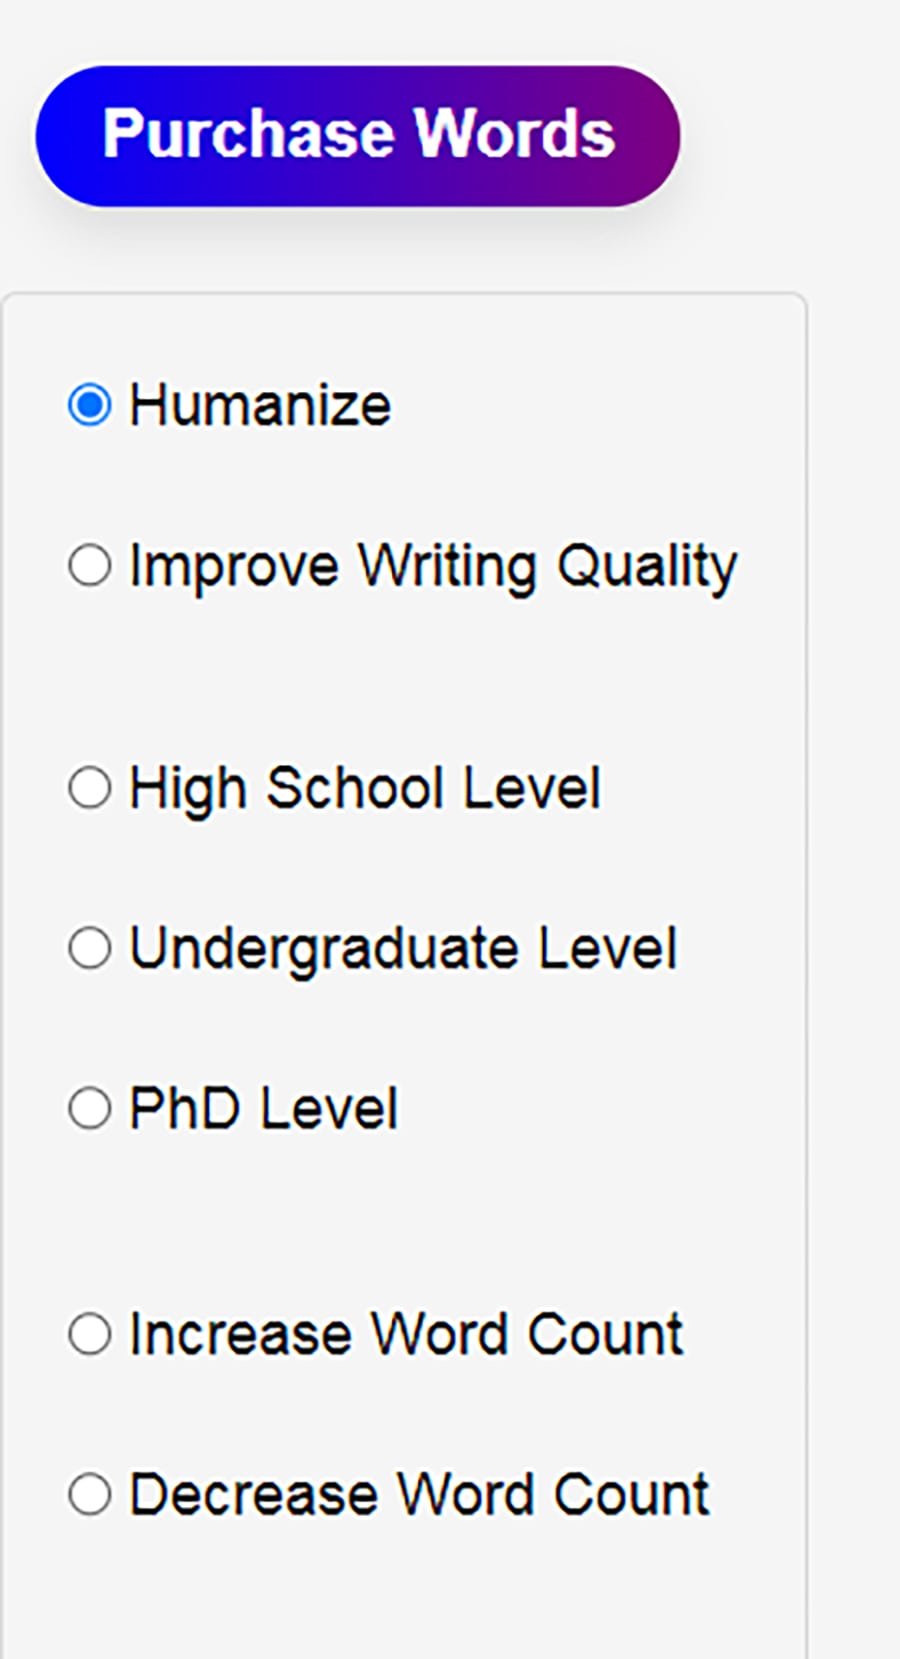The width and height of the screenshot is (900, 1659).
Task: Turn on Increase Word Count radio button
Action: [x=90, y=1334]
